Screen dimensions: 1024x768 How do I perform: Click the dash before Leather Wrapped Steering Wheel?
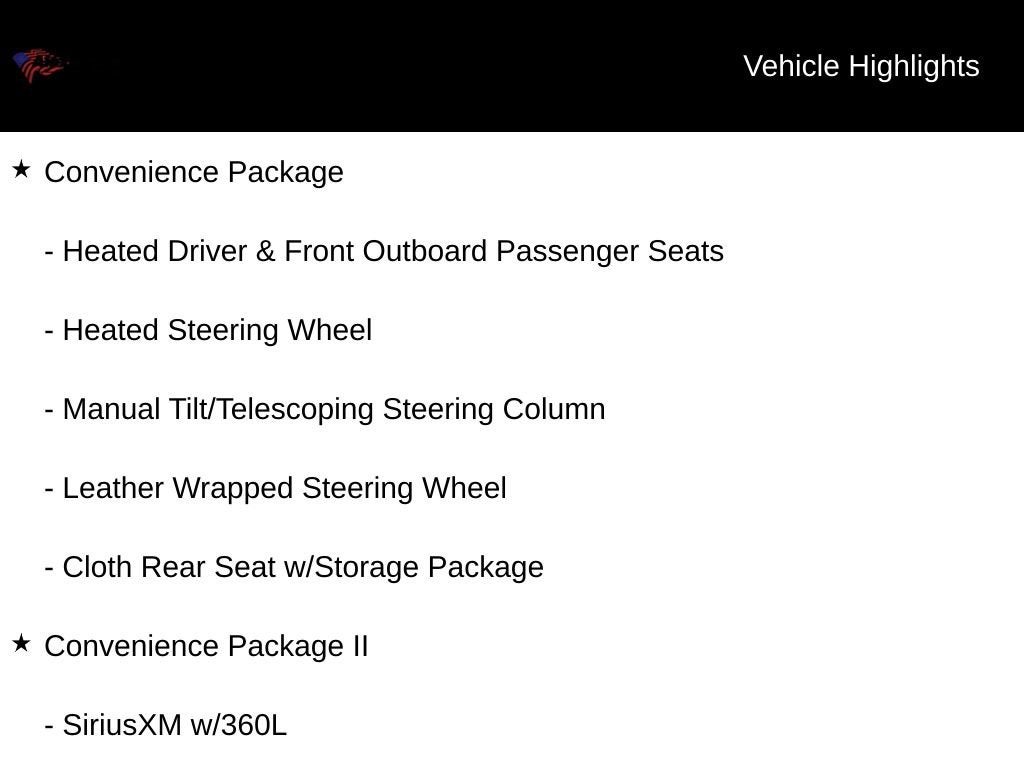pos(49,489)
